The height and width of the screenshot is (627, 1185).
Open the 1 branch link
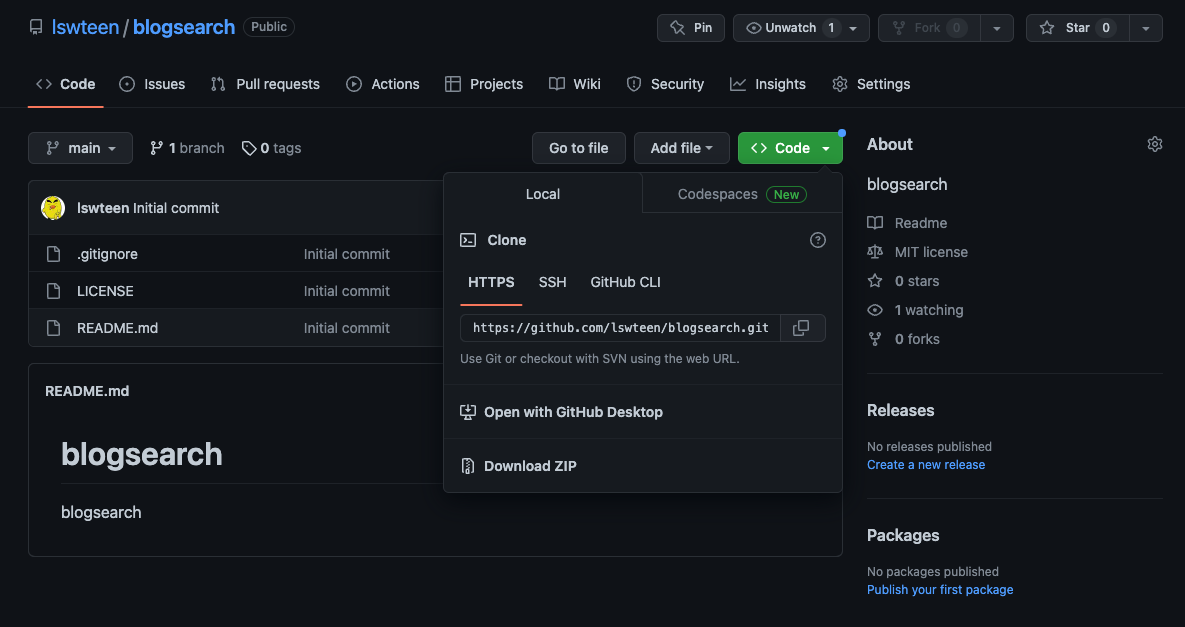coord(187,148)
